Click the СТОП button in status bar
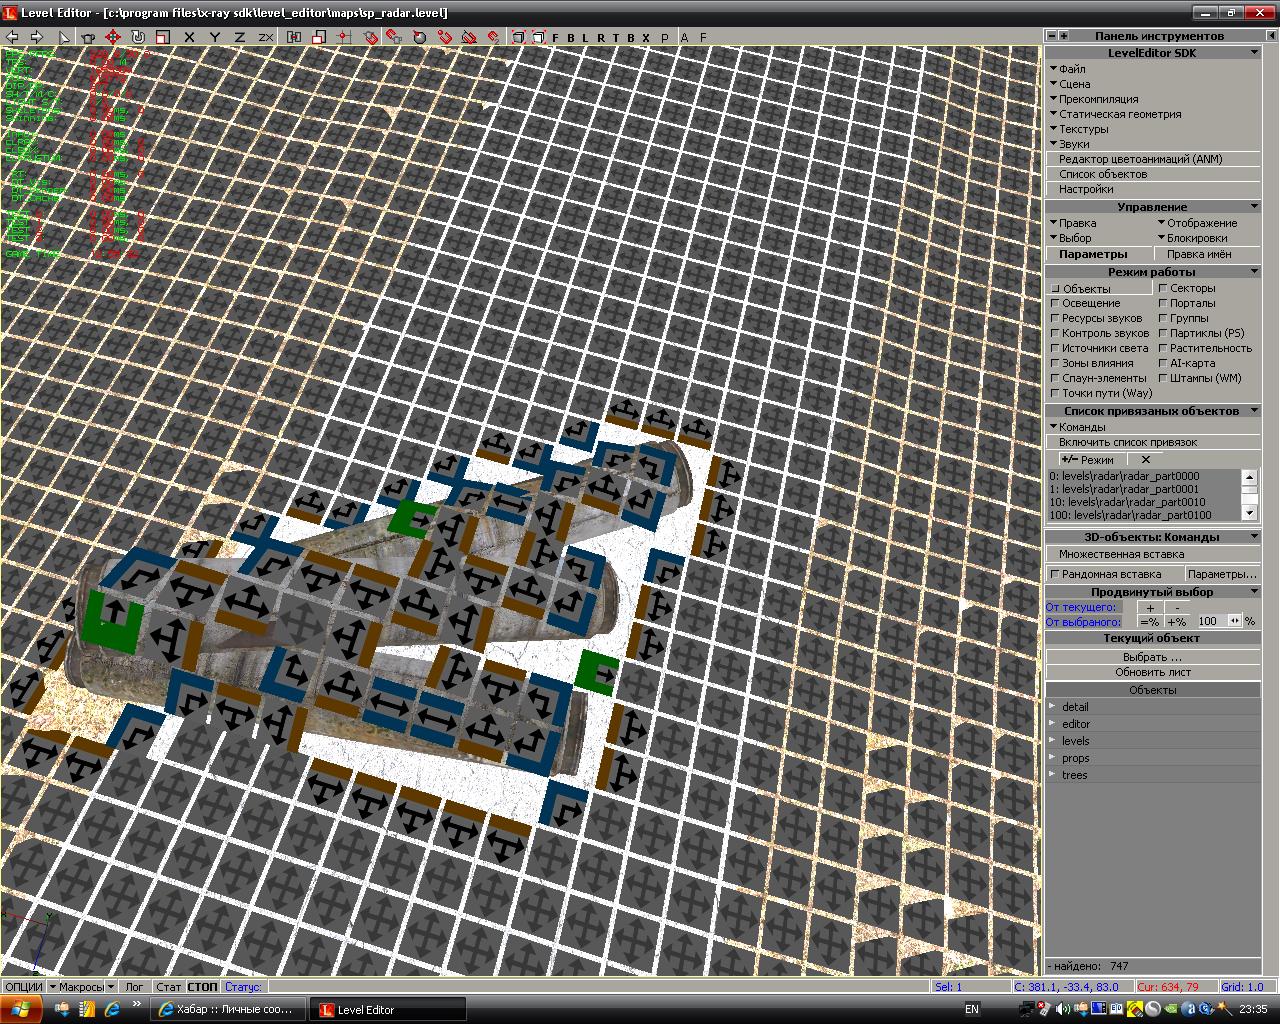The width and height of the screenshot is (1280, 1024). pos(203,987)
